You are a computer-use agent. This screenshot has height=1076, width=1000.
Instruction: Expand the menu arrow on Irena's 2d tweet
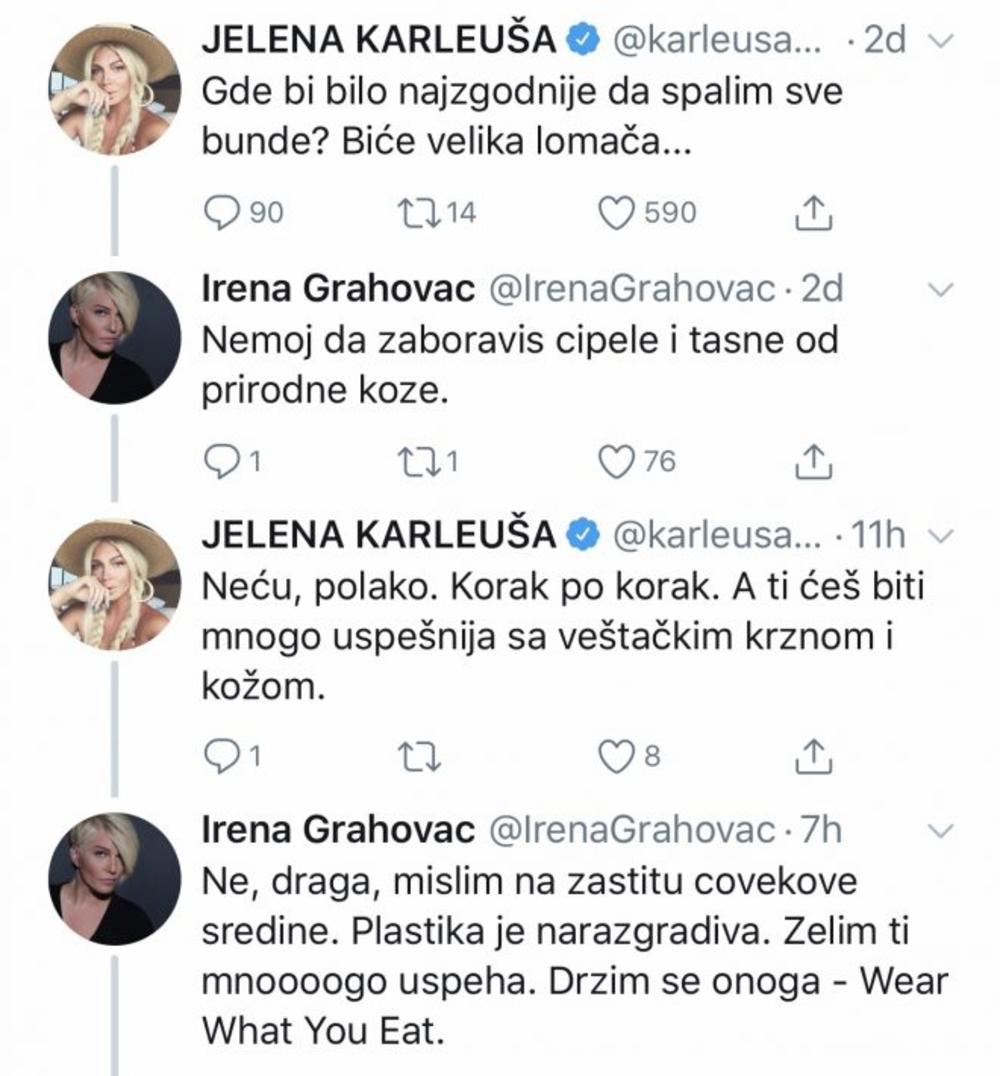pos(939,289)
